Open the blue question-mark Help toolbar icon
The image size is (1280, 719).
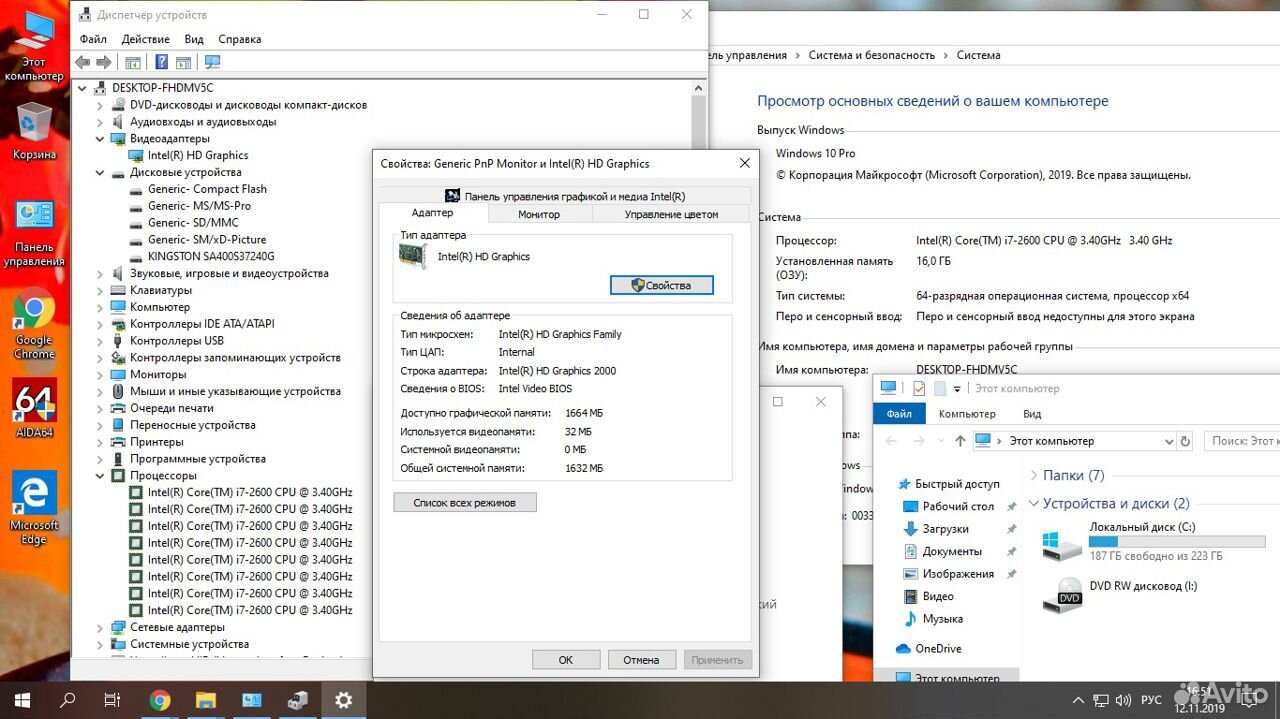160,62
